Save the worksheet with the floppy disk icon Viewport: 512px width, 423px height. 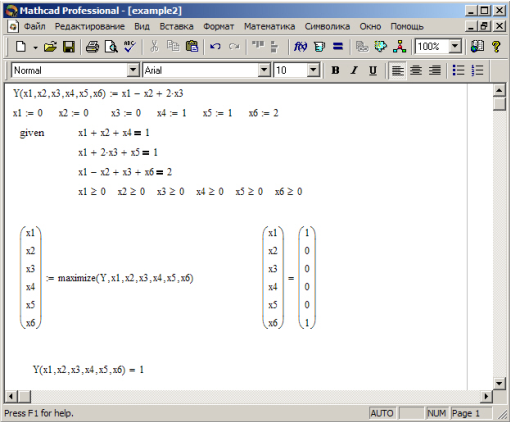69,46
